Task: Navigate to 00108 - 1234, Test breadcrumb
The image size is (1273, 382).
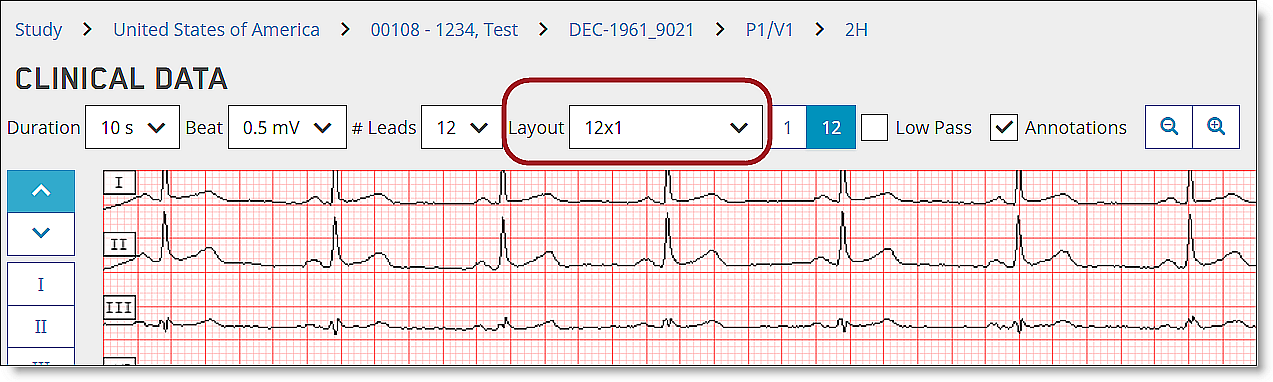Action: [444, 29]
